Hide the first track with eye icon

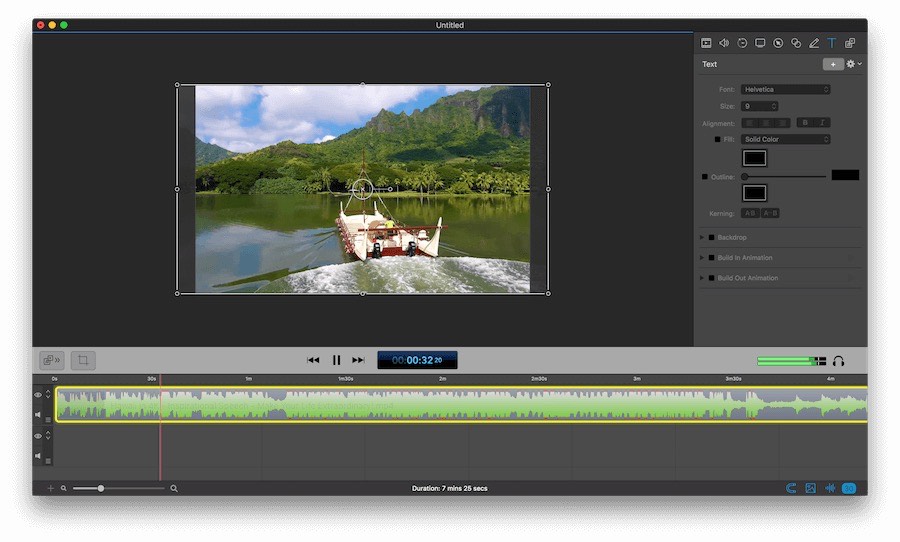[38, 395]
